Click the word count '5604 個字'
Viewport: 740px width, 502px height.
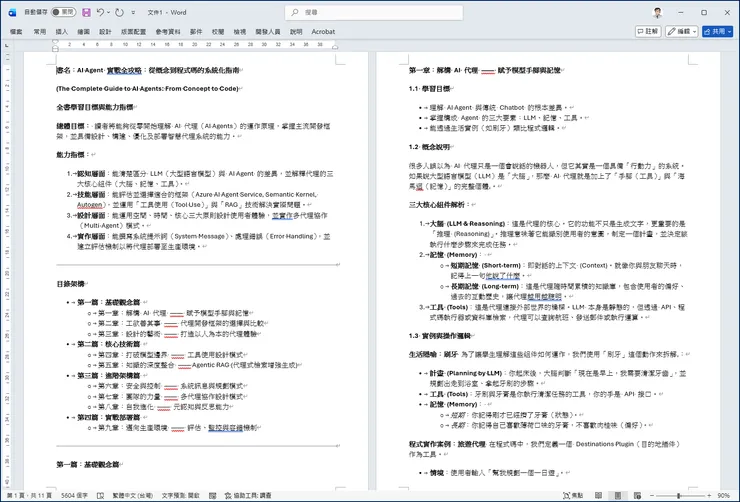pos(74,495)
